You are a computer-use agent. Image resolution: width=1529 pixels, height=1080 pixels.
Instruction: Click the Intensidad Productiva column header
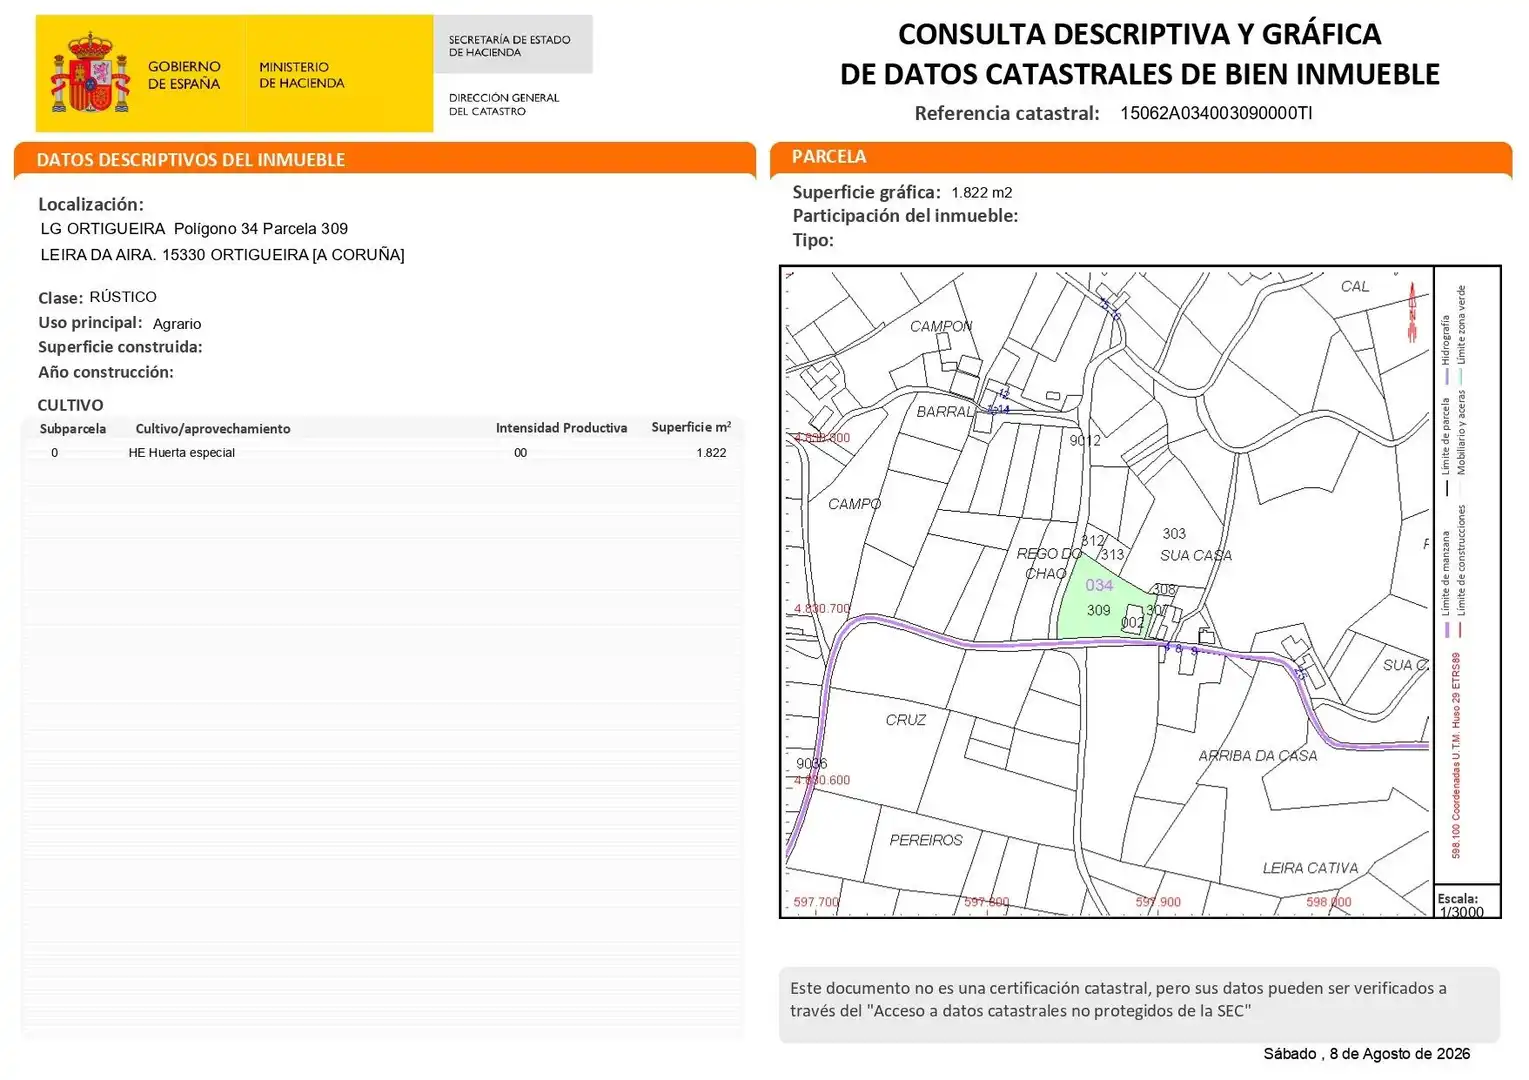(x=562, y=428)
